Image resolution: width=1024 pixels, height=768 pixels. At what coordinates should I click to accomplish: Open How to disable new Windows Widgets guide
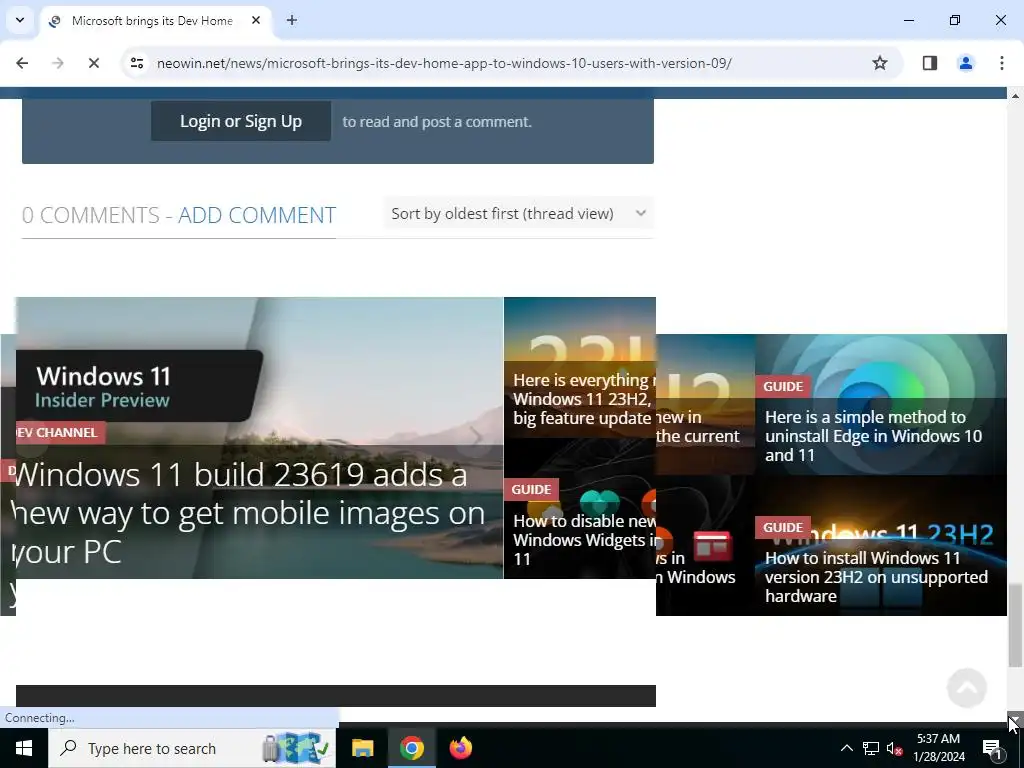[584, 540]
